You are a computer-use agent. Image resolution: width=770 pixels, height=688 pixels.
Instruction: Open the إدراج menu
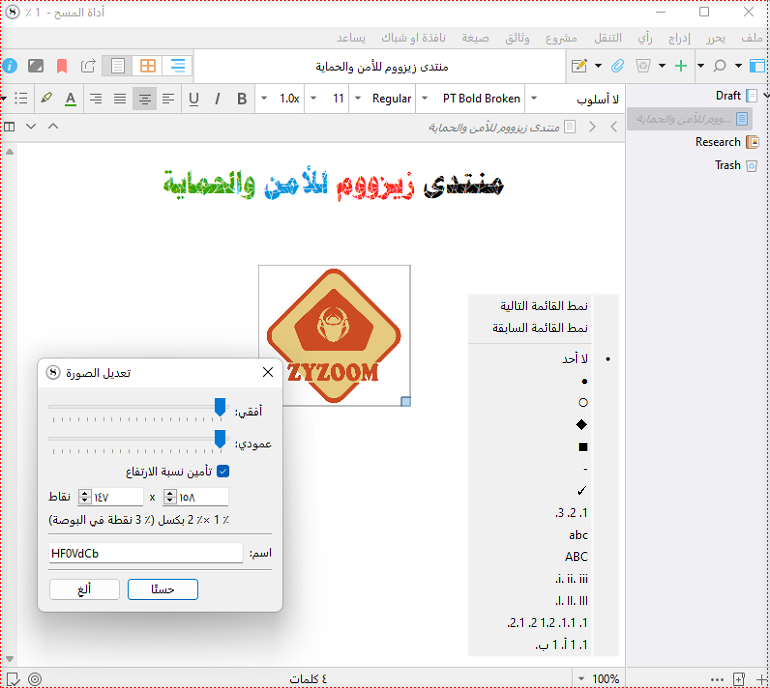click(x=679, y=38)
